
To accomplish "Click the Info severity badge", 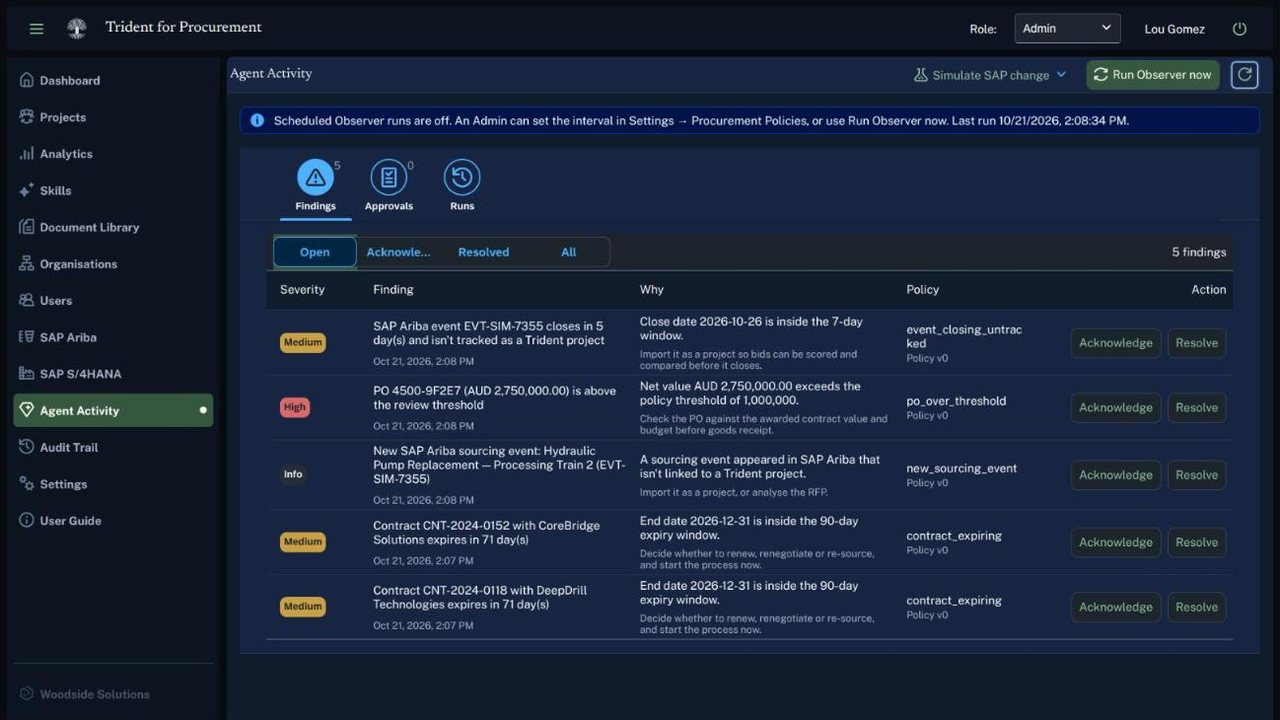I will (x=293, y=474).
